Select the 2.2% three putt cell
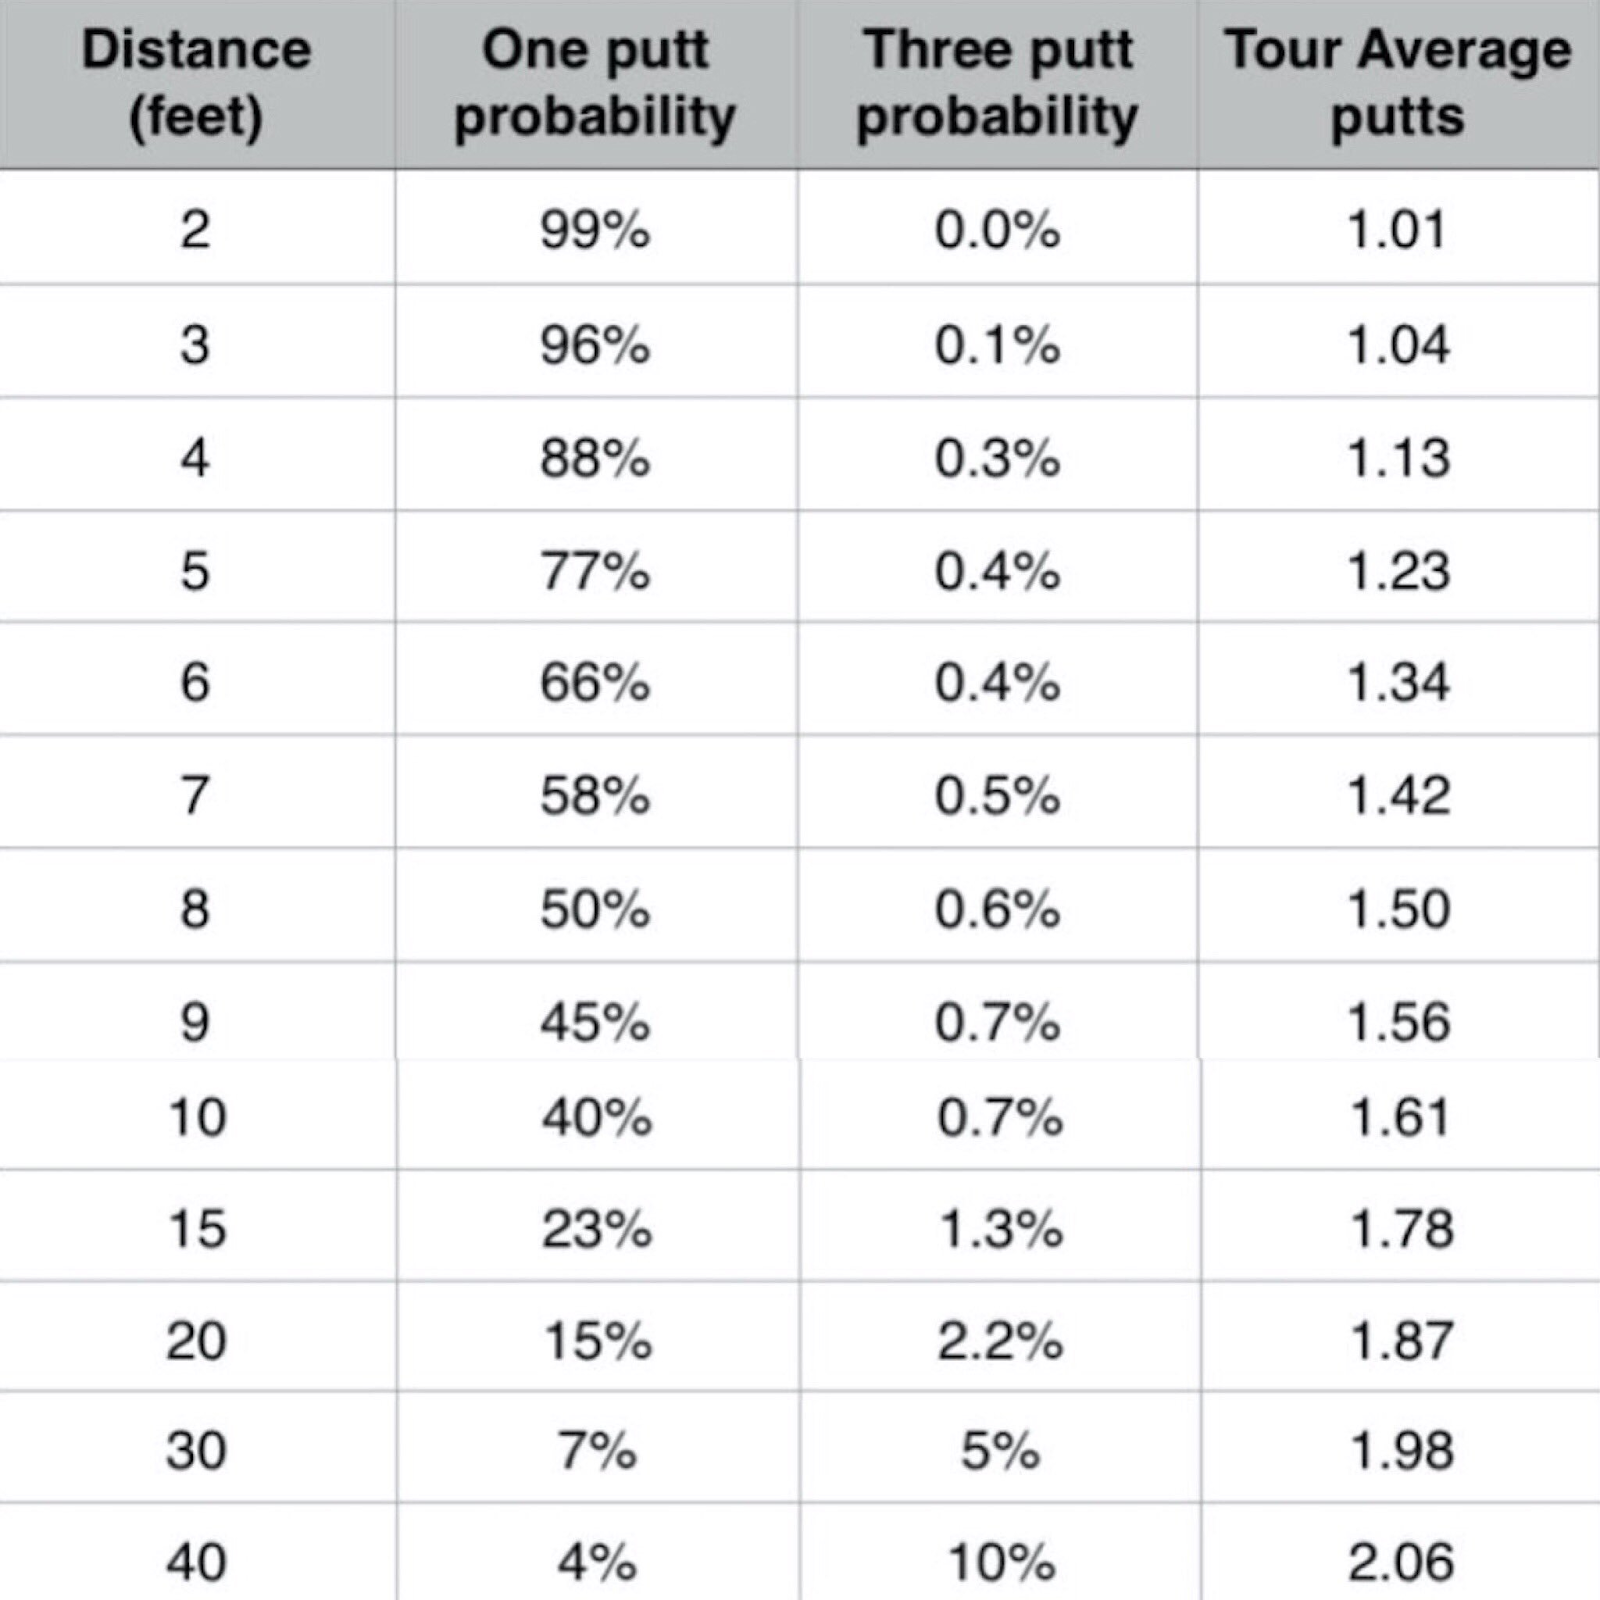Image resolution: width=1600 pixels, height=1600 pixels. tap(1000, 1339)
